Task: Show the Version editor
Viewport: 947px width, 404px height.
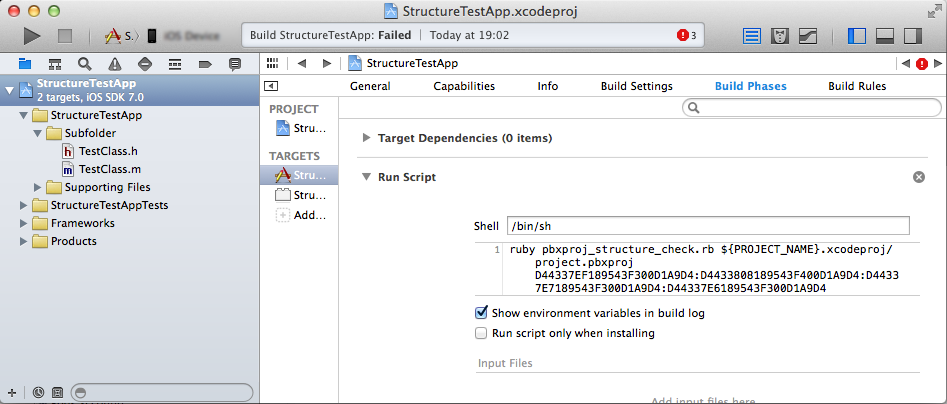Action: click(808, 36)
